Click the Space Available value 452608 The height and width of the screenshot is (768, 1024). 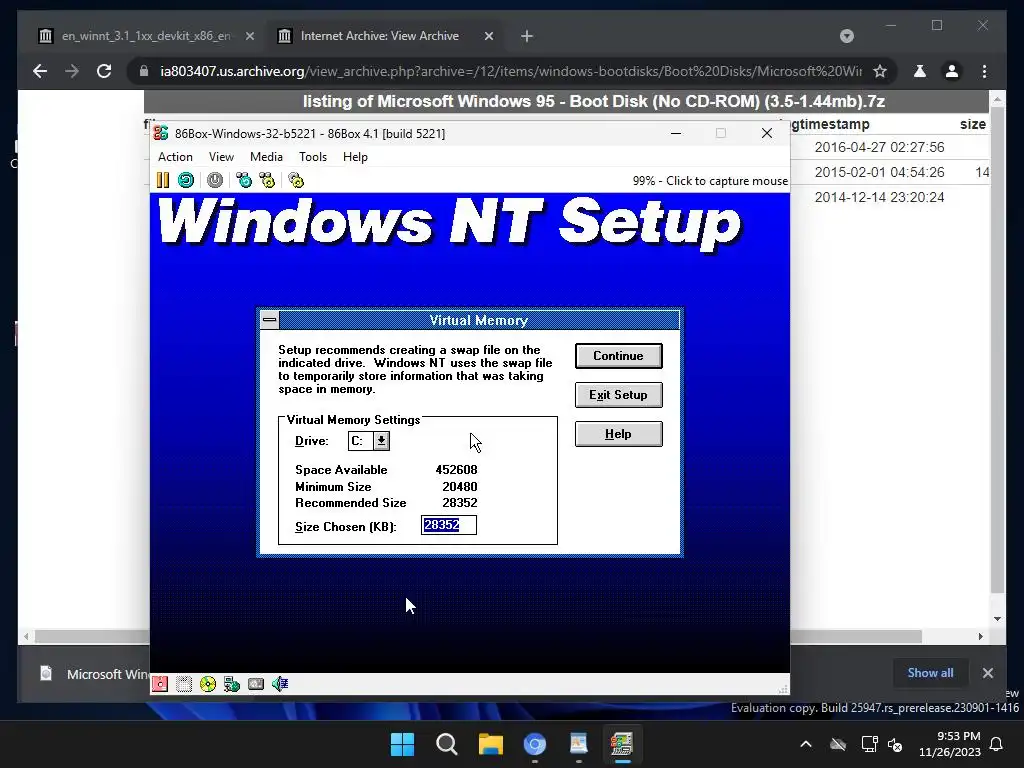pos(456,470)
